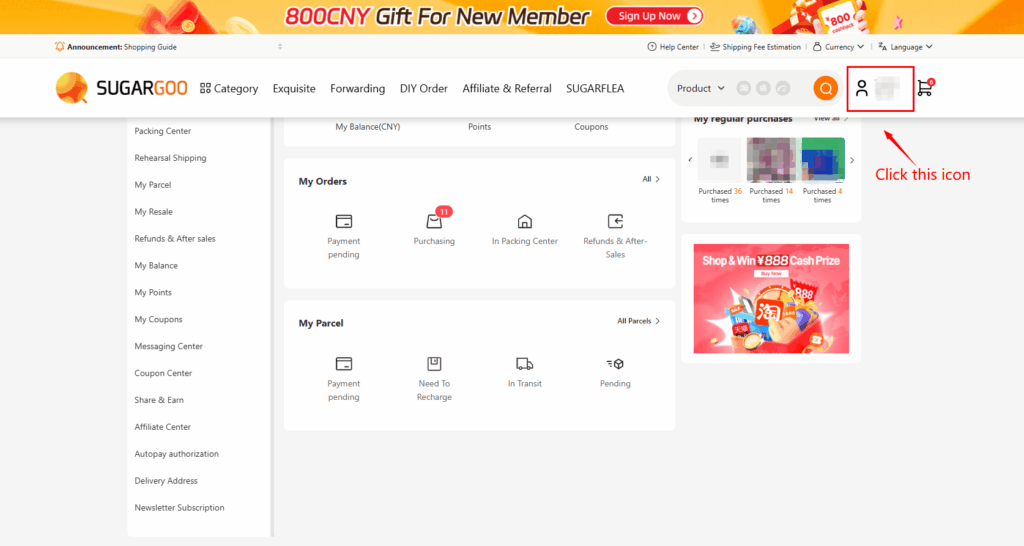This screenshot has height=546, width=1024.
Task: Open My Points in sidebar
Action: 153,293
